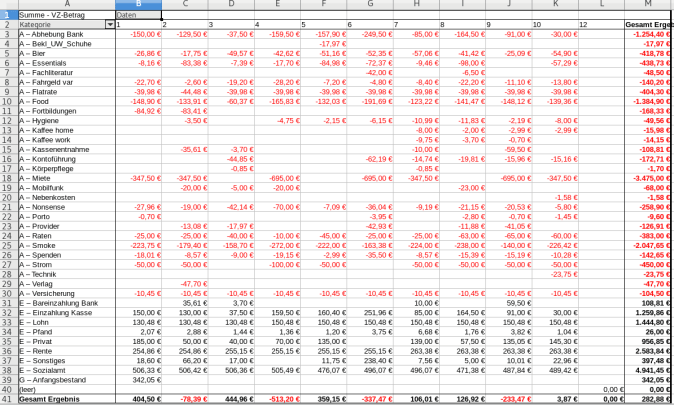Image resolution: width=674 pixels, height=405 pixels.
Task: Click the Daten pivot field button
Action: pyautogui.click(x=127, y=15)
